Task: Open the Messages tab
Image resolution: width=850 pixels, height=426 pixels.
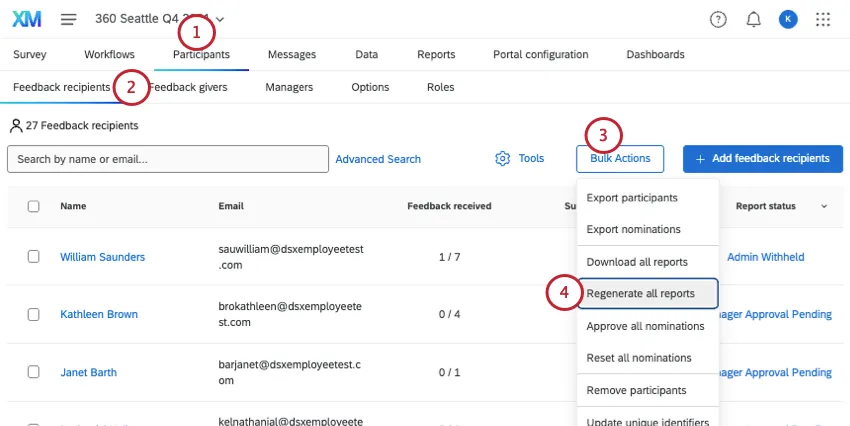Action: pyautogui.click(x=292, y=55)
